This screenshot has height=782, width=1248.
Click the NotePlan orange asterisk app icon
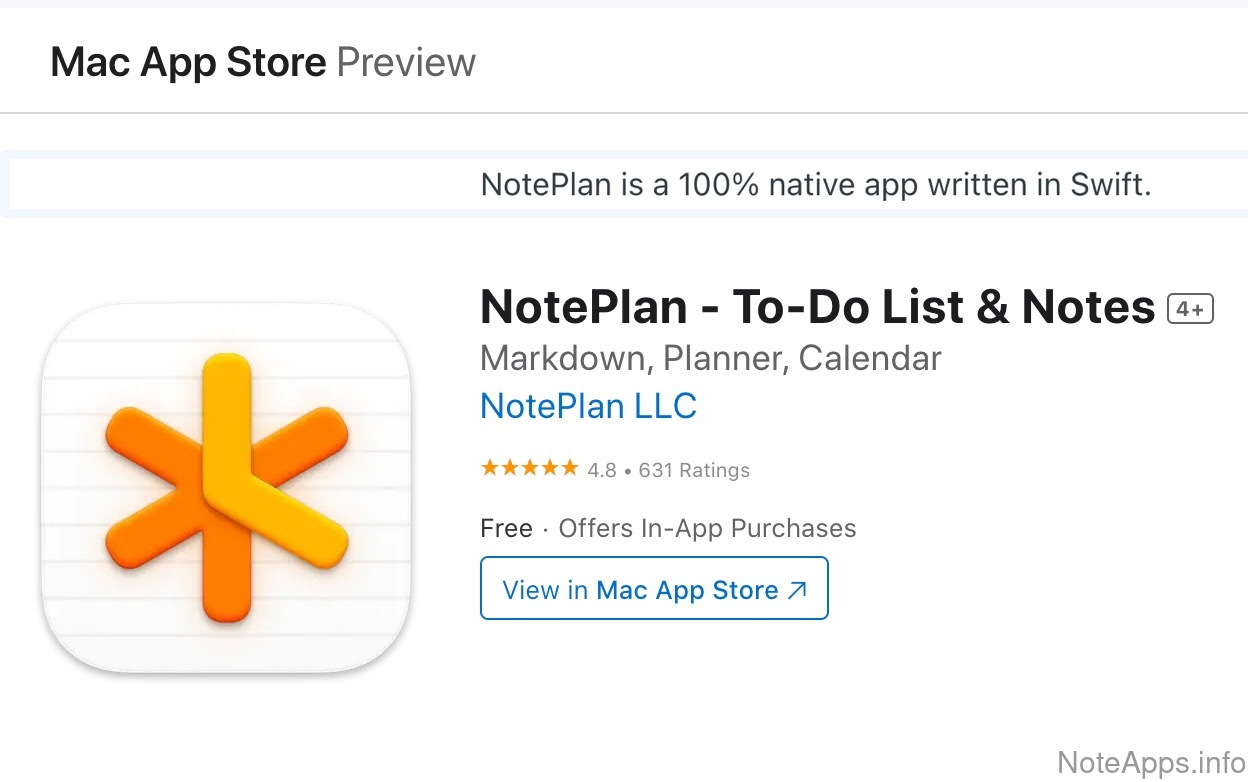point(226,487)
